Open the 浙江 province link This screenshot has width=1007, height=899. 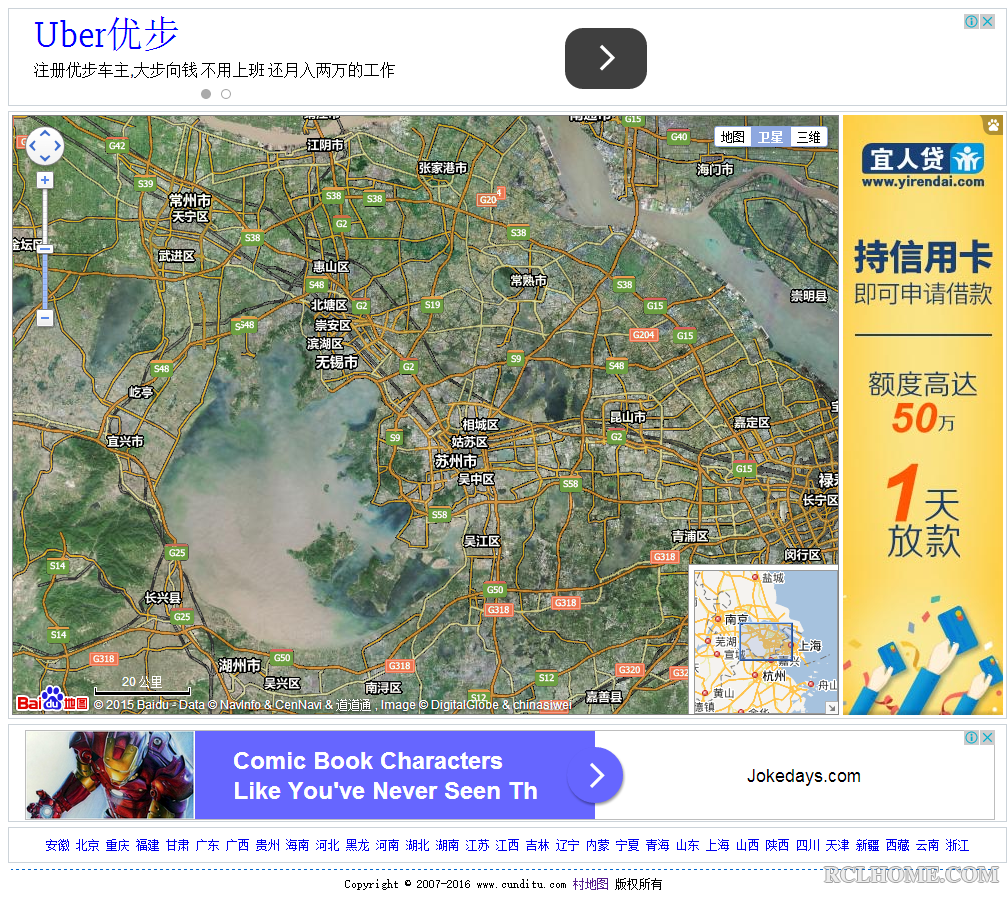[957, 845]
